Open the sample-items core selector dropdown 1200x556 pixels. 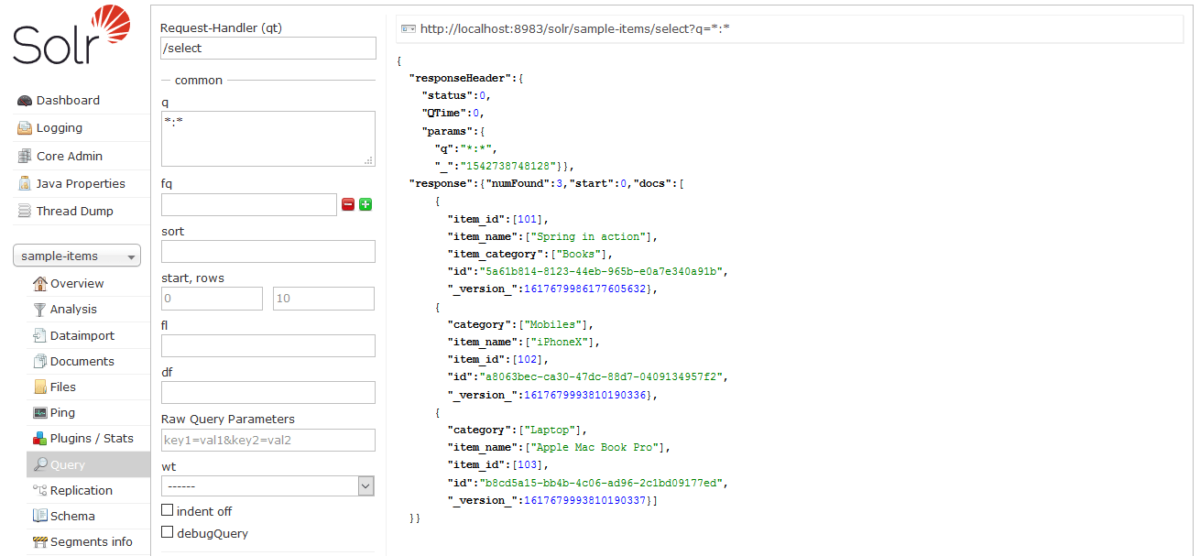(77, 257)
